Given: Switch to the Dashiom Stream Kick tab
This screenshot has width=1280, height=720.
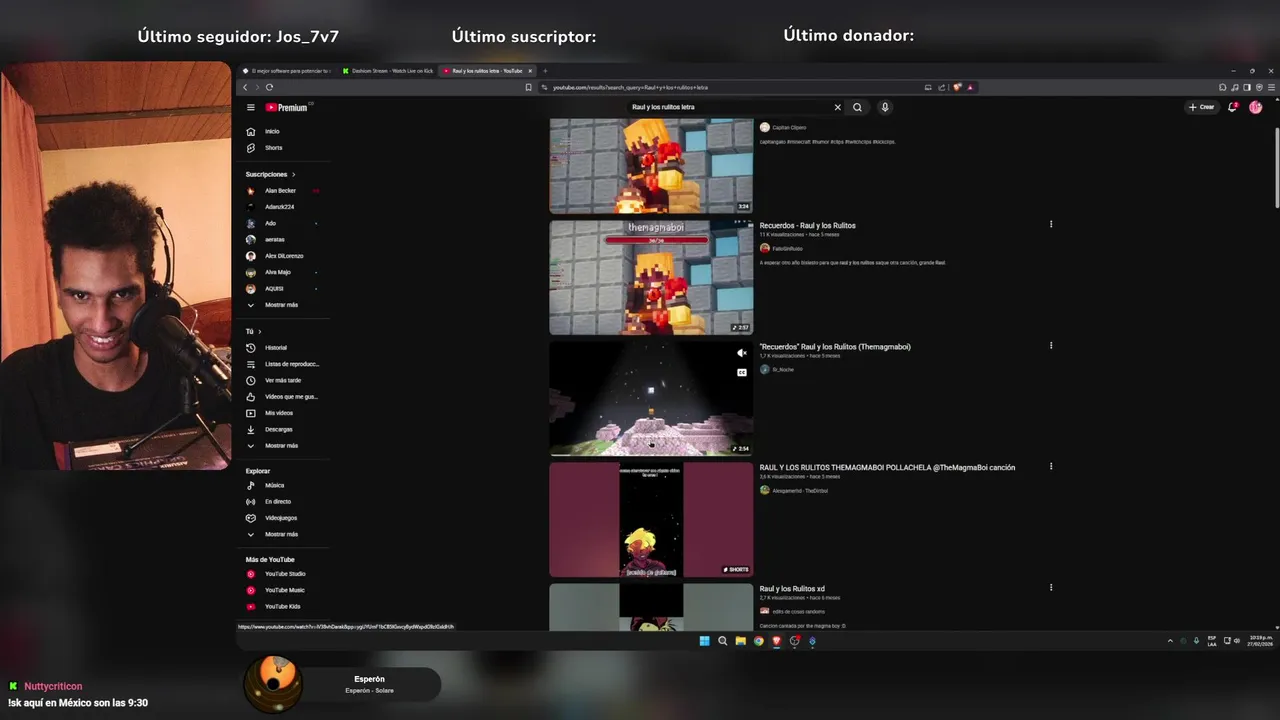Looking at the screenshot, I should coord(387,71).
